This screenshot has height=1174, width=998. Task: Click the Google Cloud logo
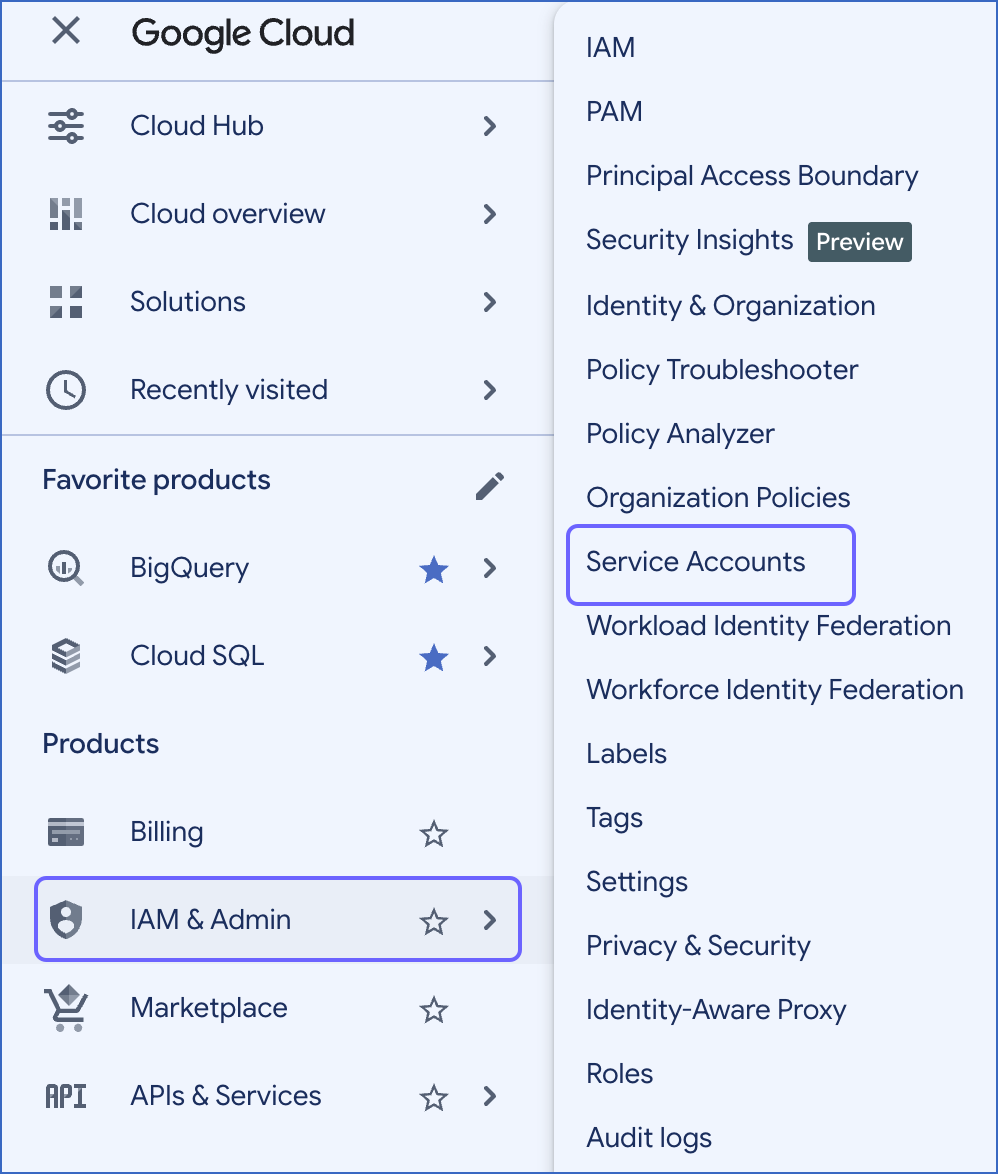(x=243, y=34)
